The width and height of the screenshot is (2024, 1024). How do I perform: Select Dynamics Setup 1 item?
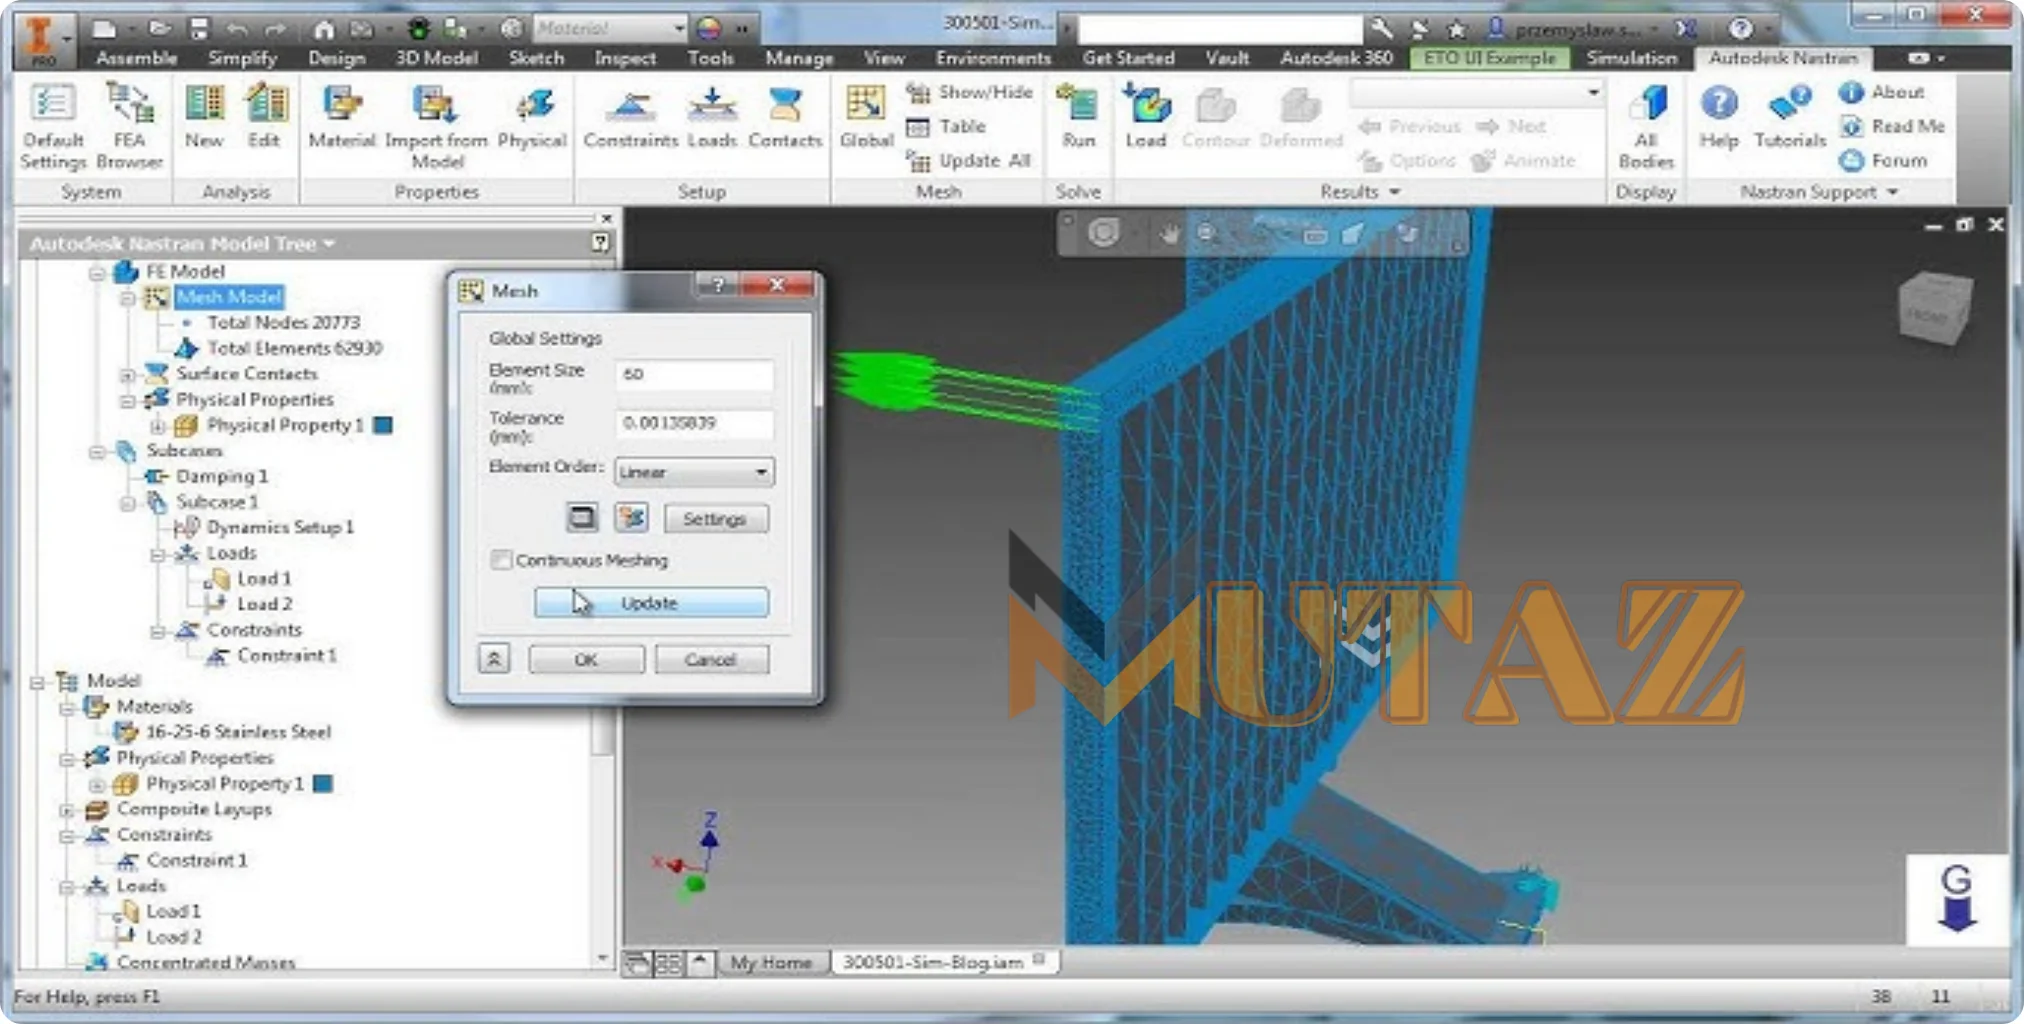click(280, 527)
